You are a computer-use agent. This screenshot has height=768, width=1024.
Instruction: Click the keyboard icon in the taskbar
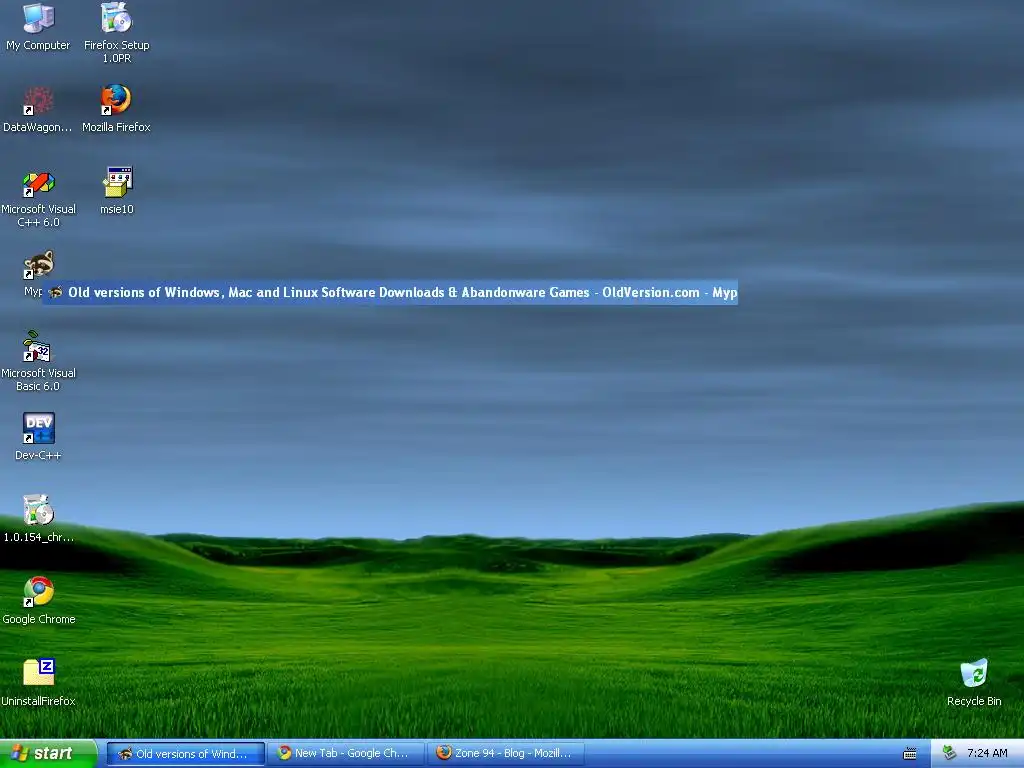(x=909, y=754)
